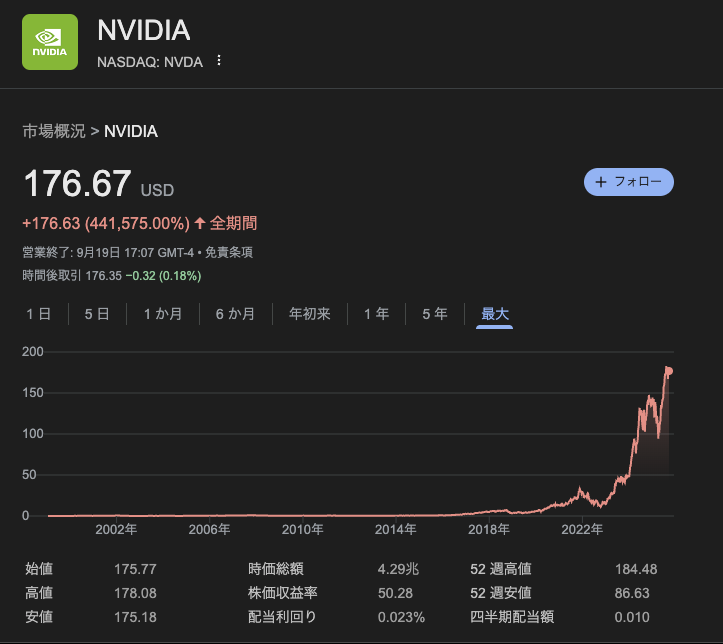The height and width of the screenshot is (644, 723).
Task: Switch chart to 1年 range
Action: (x=376, y=314)
